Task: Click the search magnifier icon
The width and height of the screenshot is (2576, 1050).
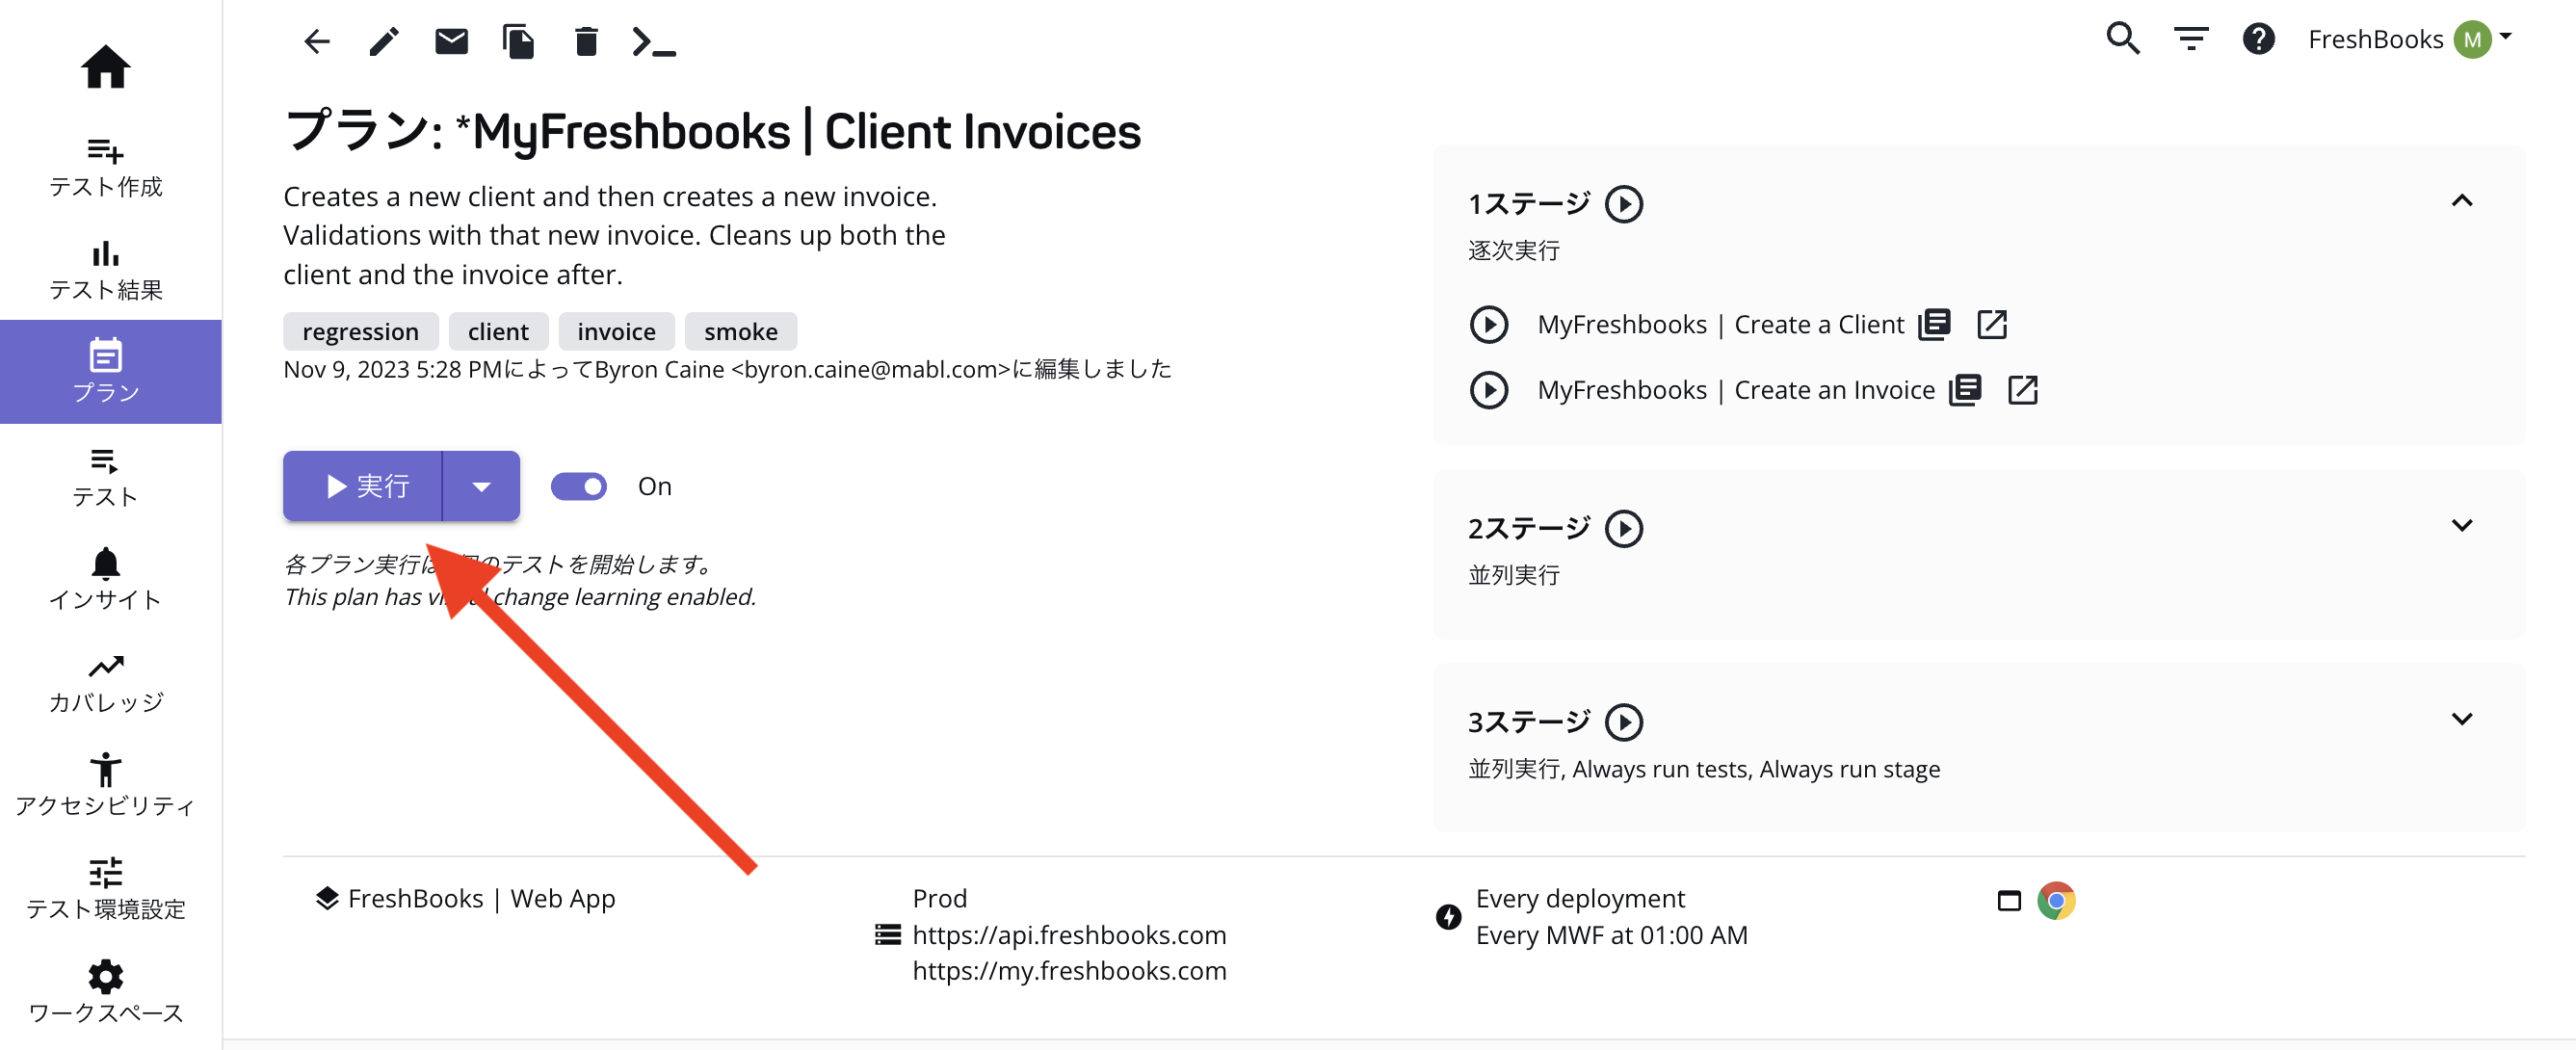Action: pyautogui.click(x=2122, y=38)
